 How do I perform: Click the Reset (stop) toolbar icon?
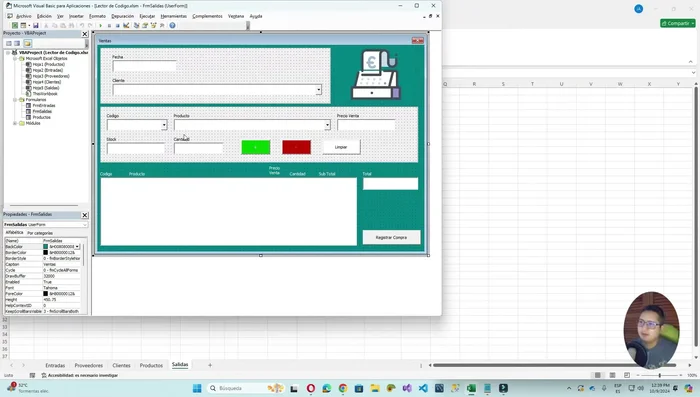point(117,25)
